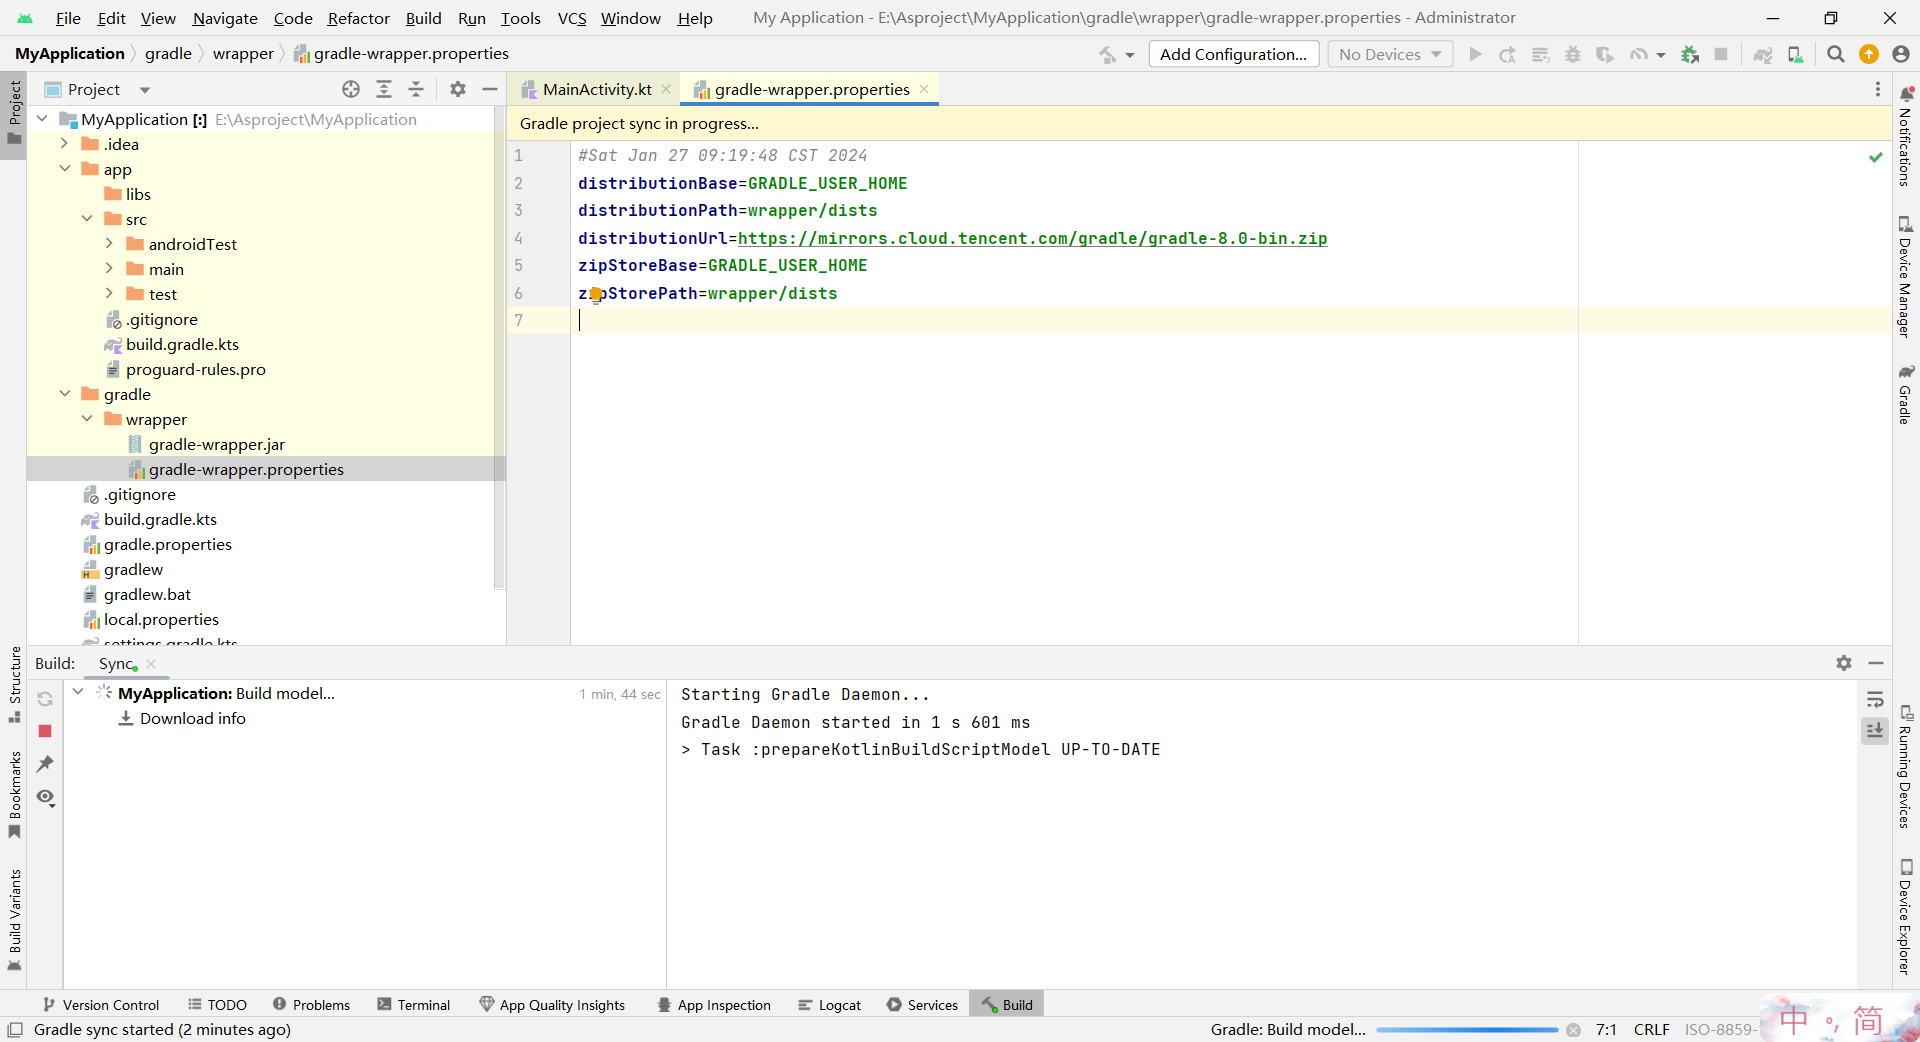Click the Run app play icon
Screen dimensions: 1920x1042
1475,54
